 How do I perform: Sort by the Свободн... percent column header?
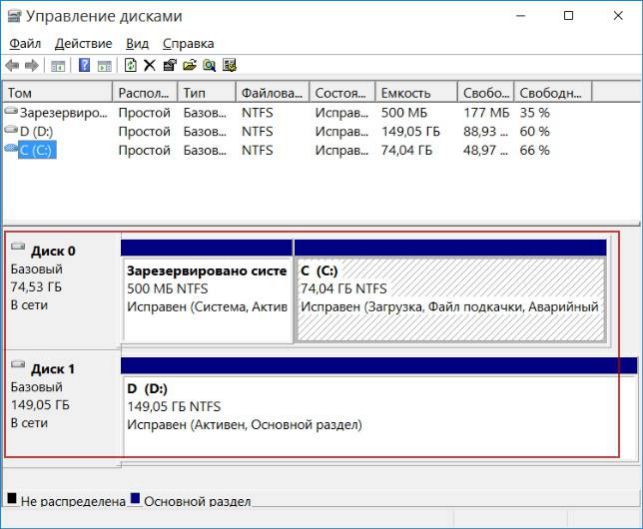(x=553, y=93)
